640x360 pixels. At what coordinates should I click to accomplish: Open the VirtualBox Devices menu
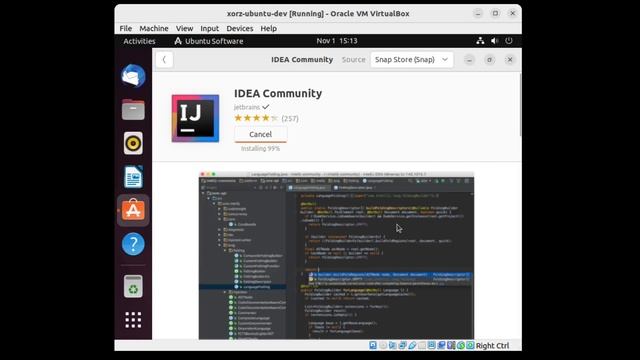240,28
